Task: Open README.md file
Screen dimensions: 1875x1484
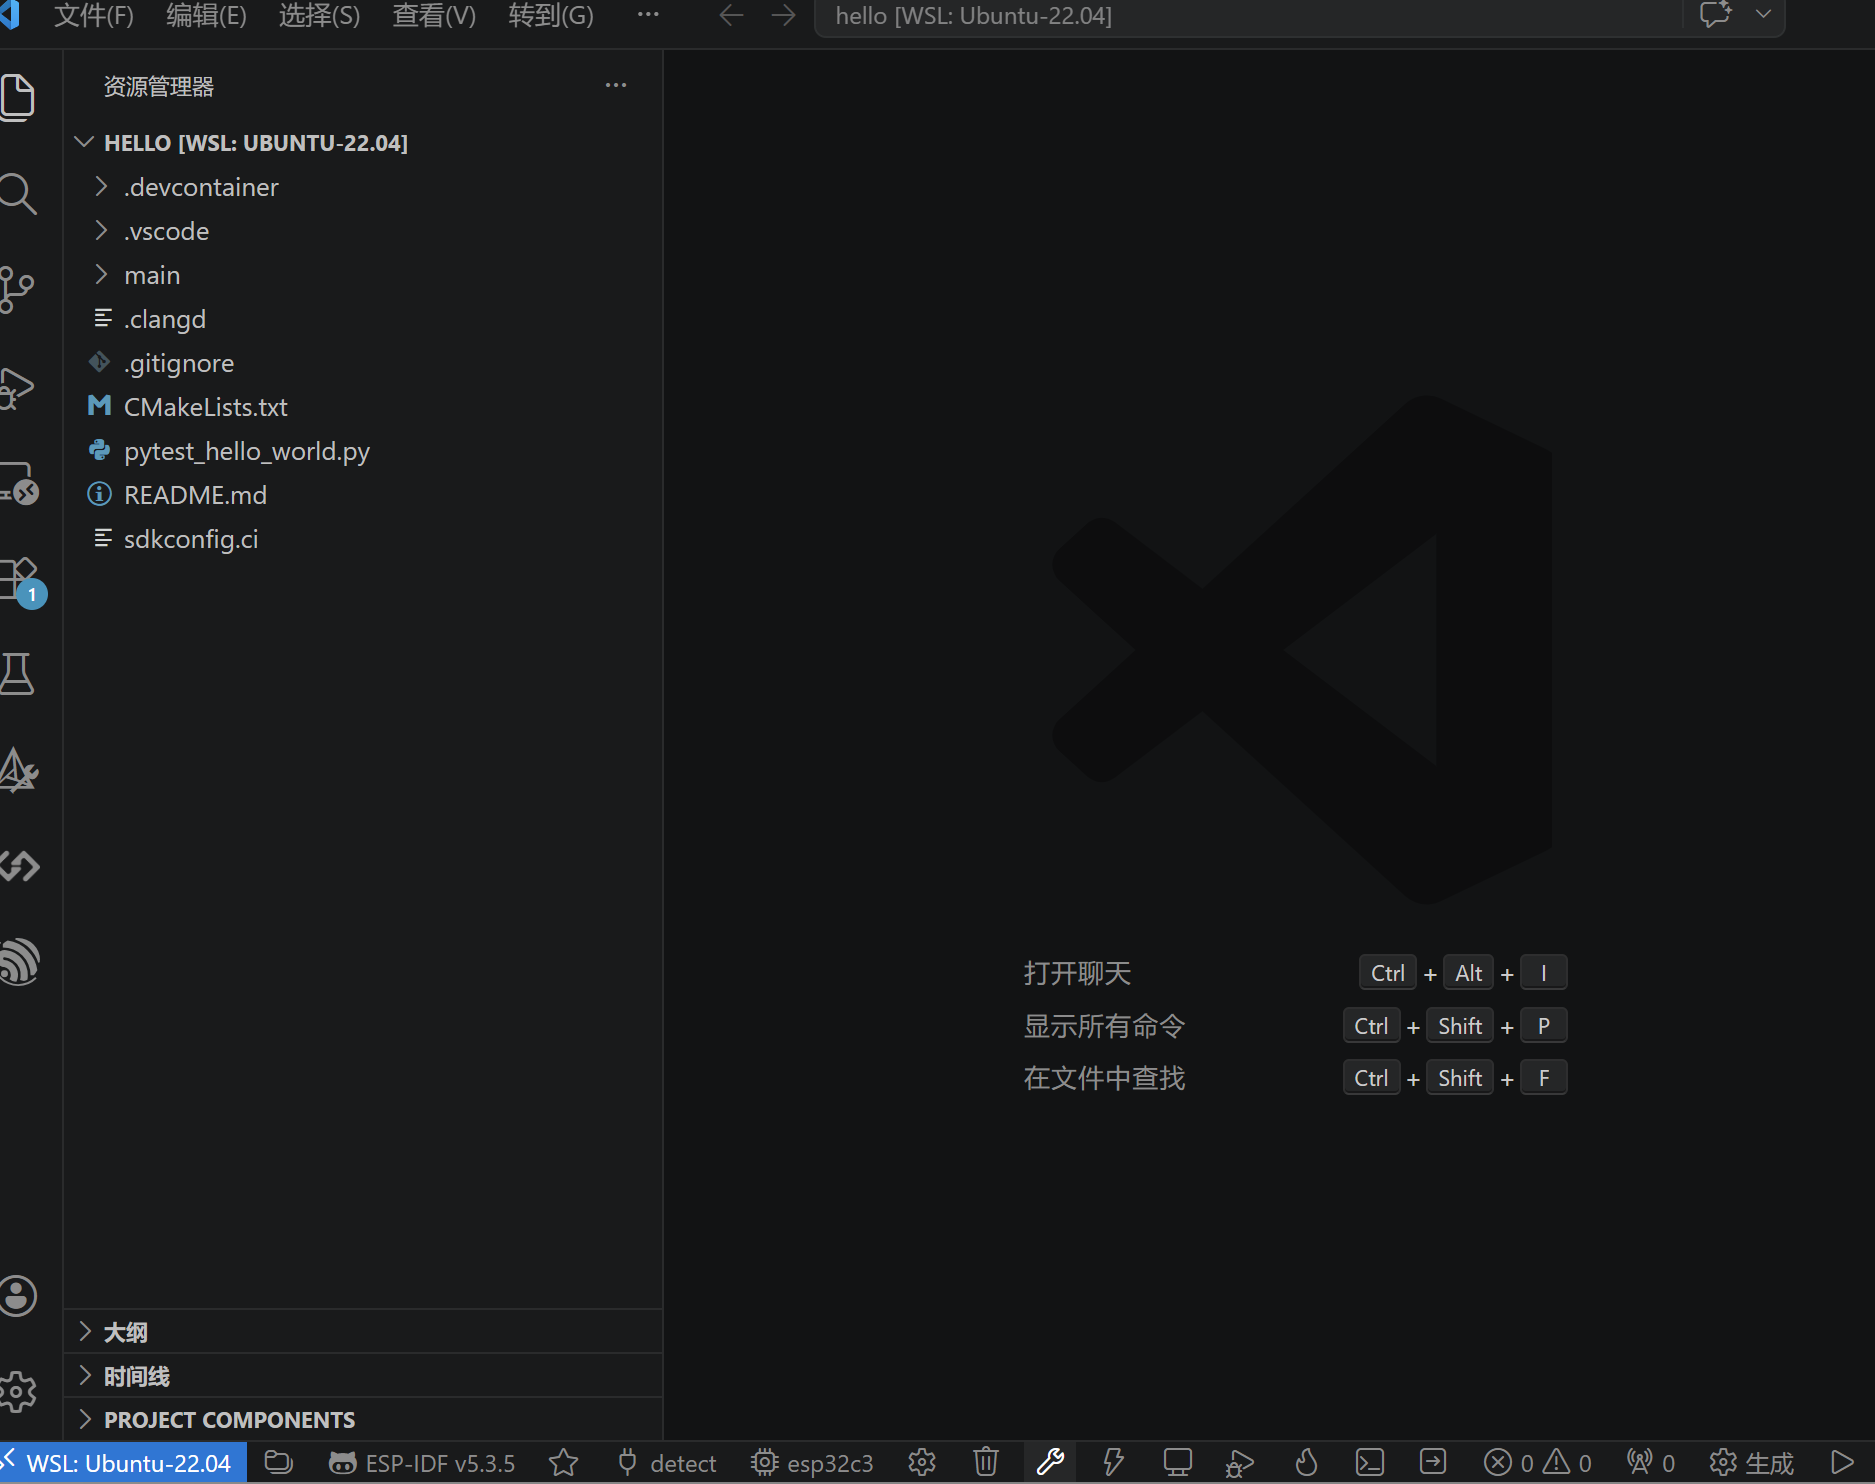Action: (x=363, y=495)
